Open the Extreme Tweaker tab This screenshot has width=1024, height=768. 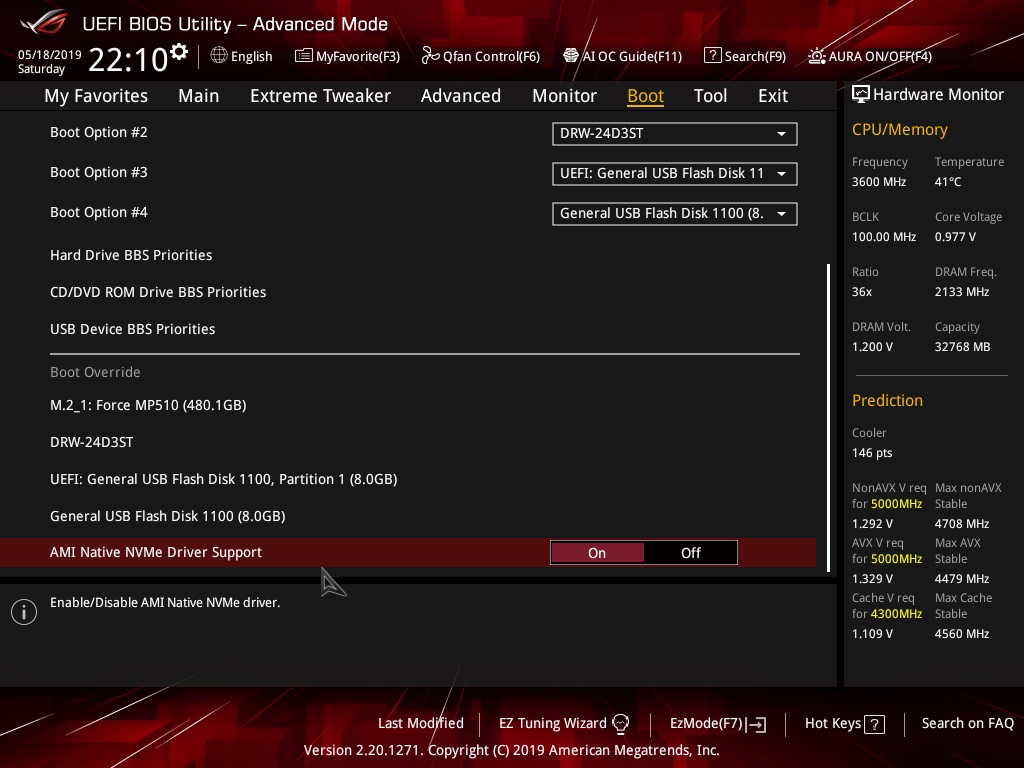(320, 96)
